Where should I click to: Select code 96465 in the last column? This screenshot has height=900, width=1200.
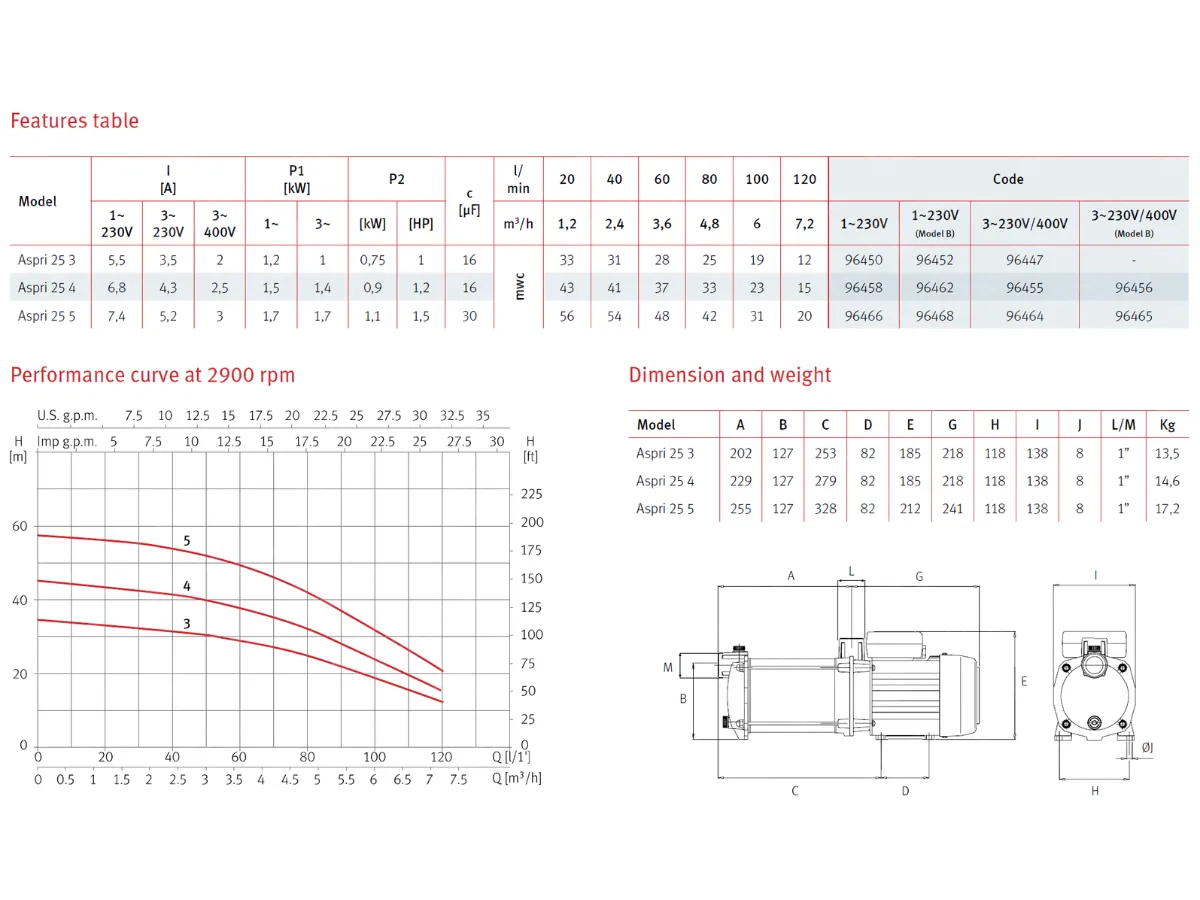coord(1134,316)
